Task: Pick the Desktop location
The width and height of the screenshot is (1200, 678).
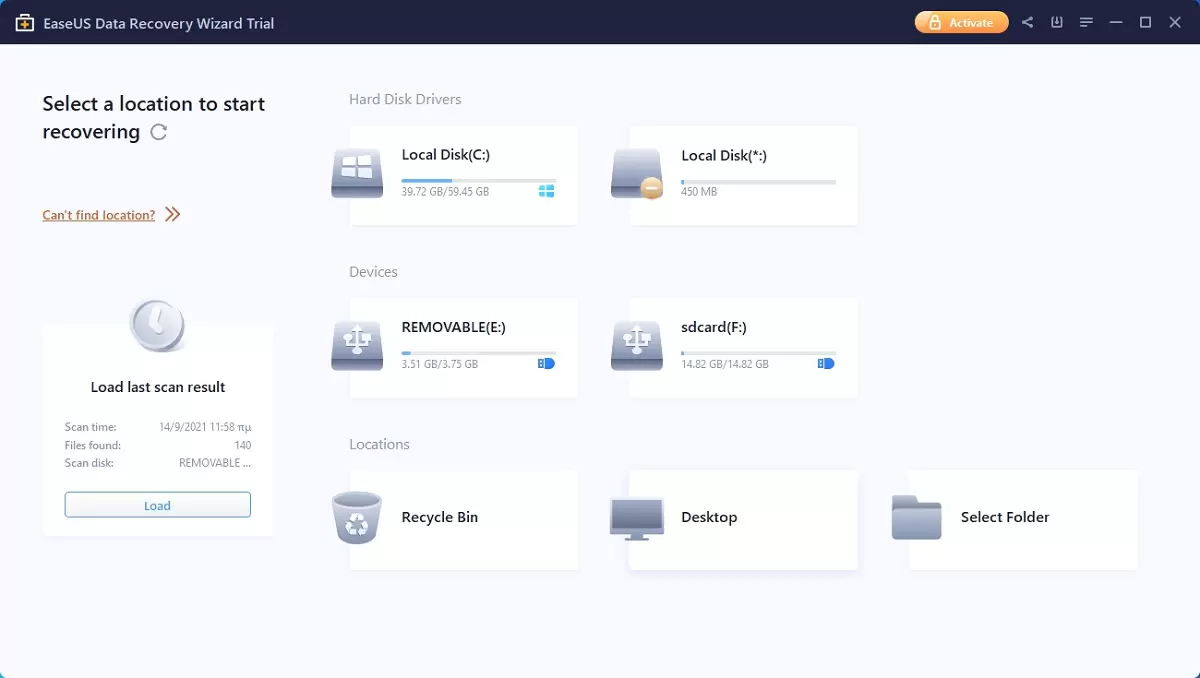Action: [x=743, y=519]
